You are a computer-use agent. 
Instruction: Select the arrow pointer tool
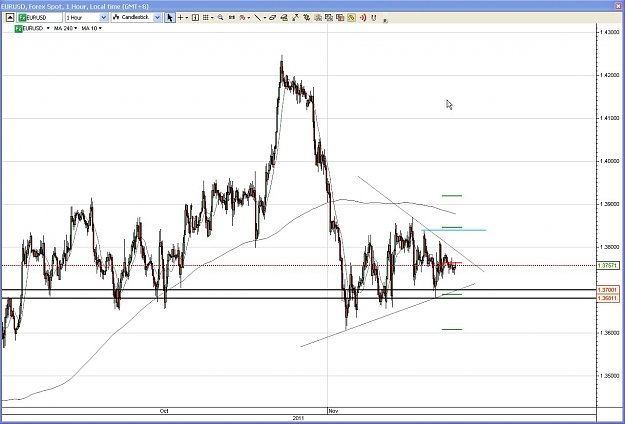coord(170,18)
